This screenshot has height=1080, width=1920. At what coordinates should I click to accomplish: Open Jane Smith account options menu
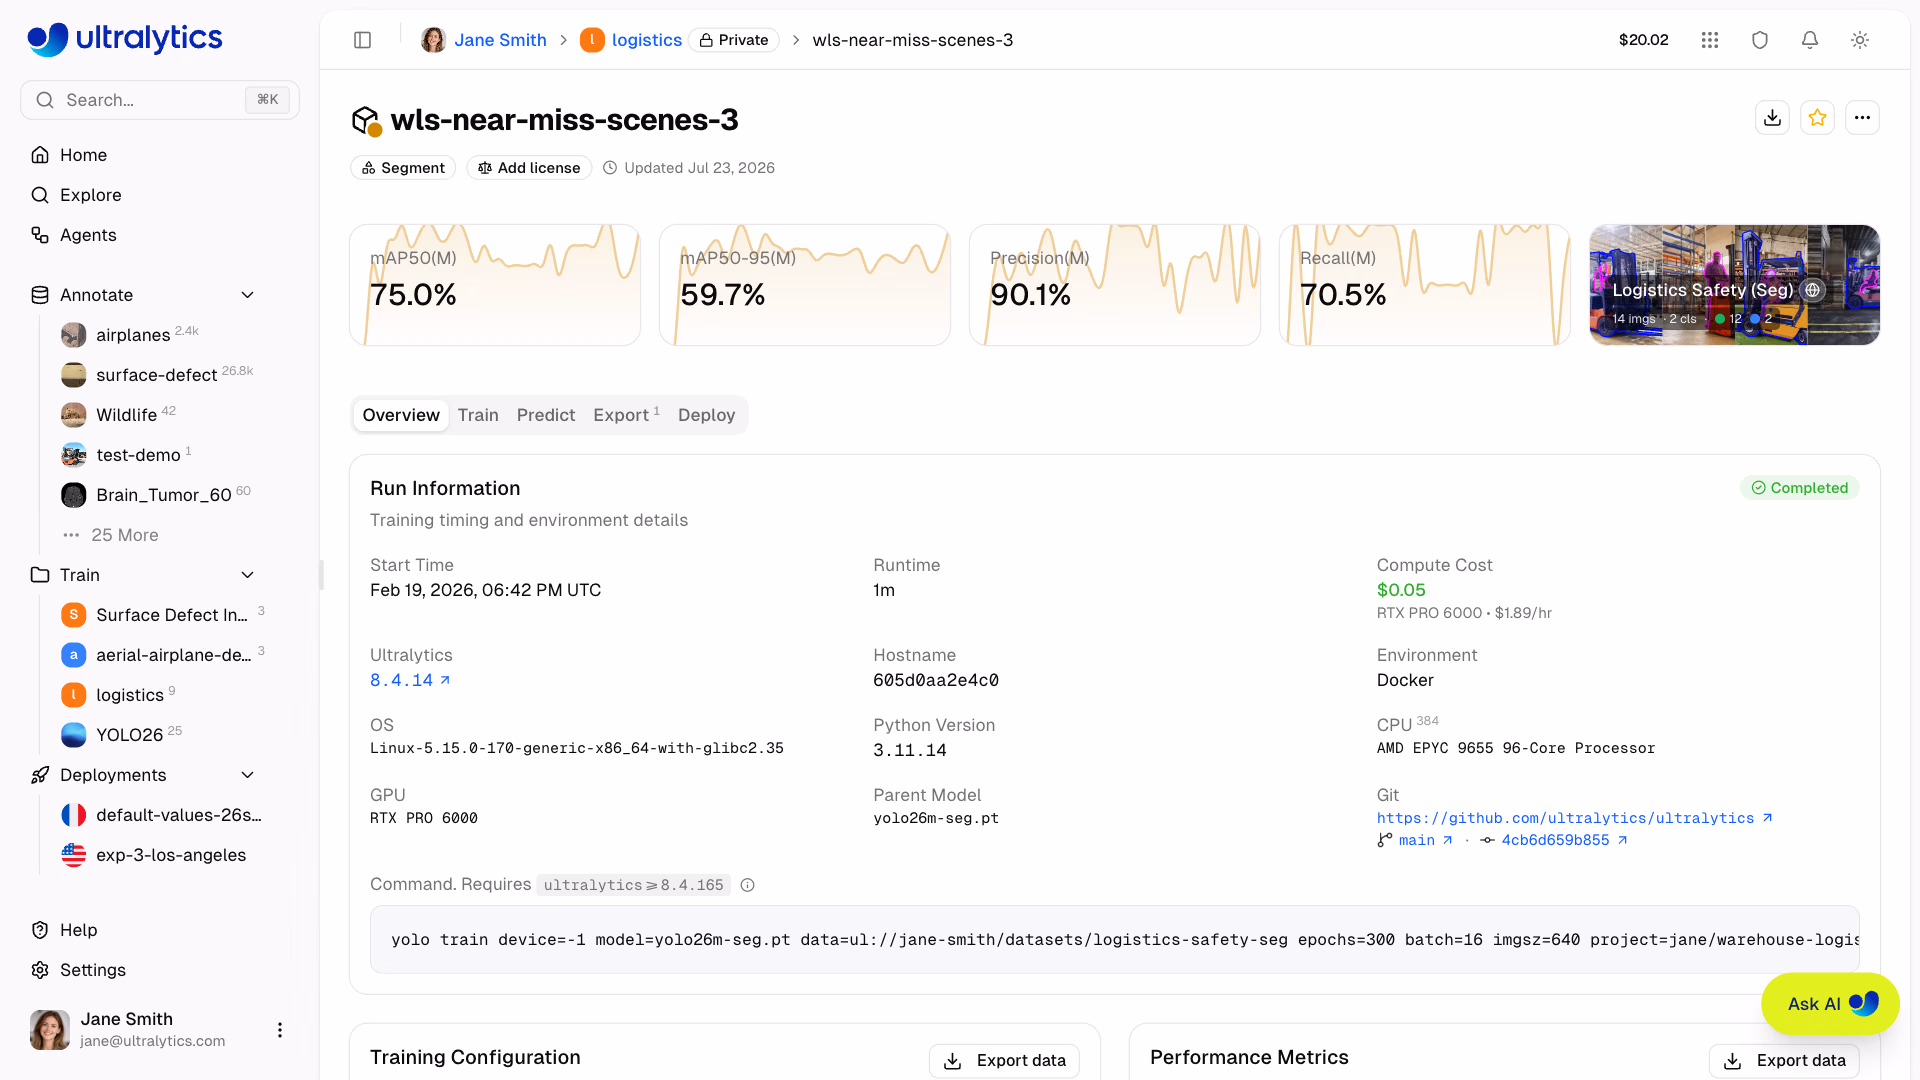tap(280, 1030)
